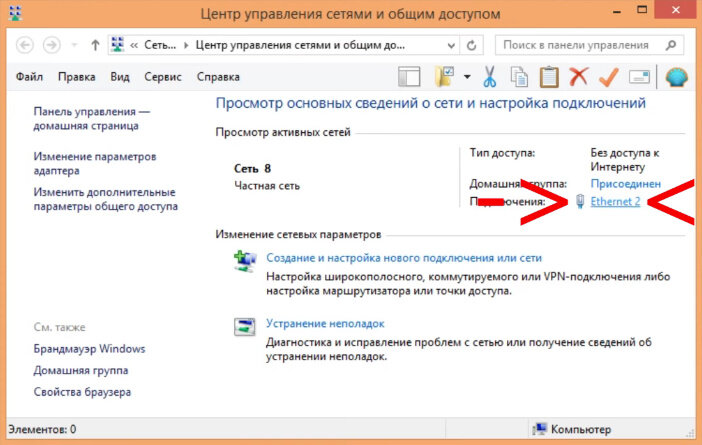The image size is (702, 445).
Task: Click the red Delete X icon
Action: (578, 77)
